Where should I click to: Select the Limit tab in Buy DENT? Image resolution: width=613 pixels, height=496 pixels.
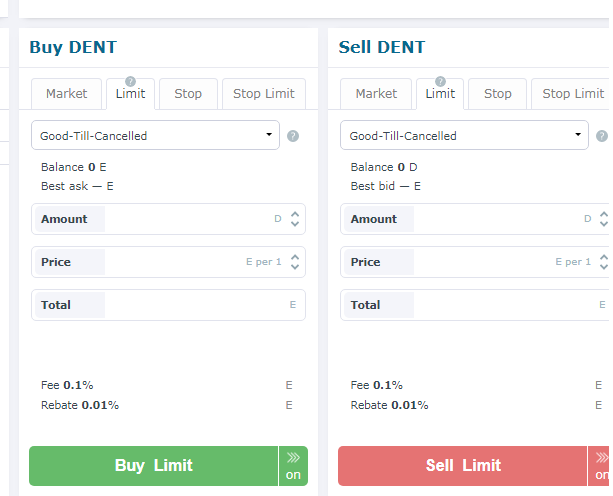pyautogui.click(x=131, y=94)
